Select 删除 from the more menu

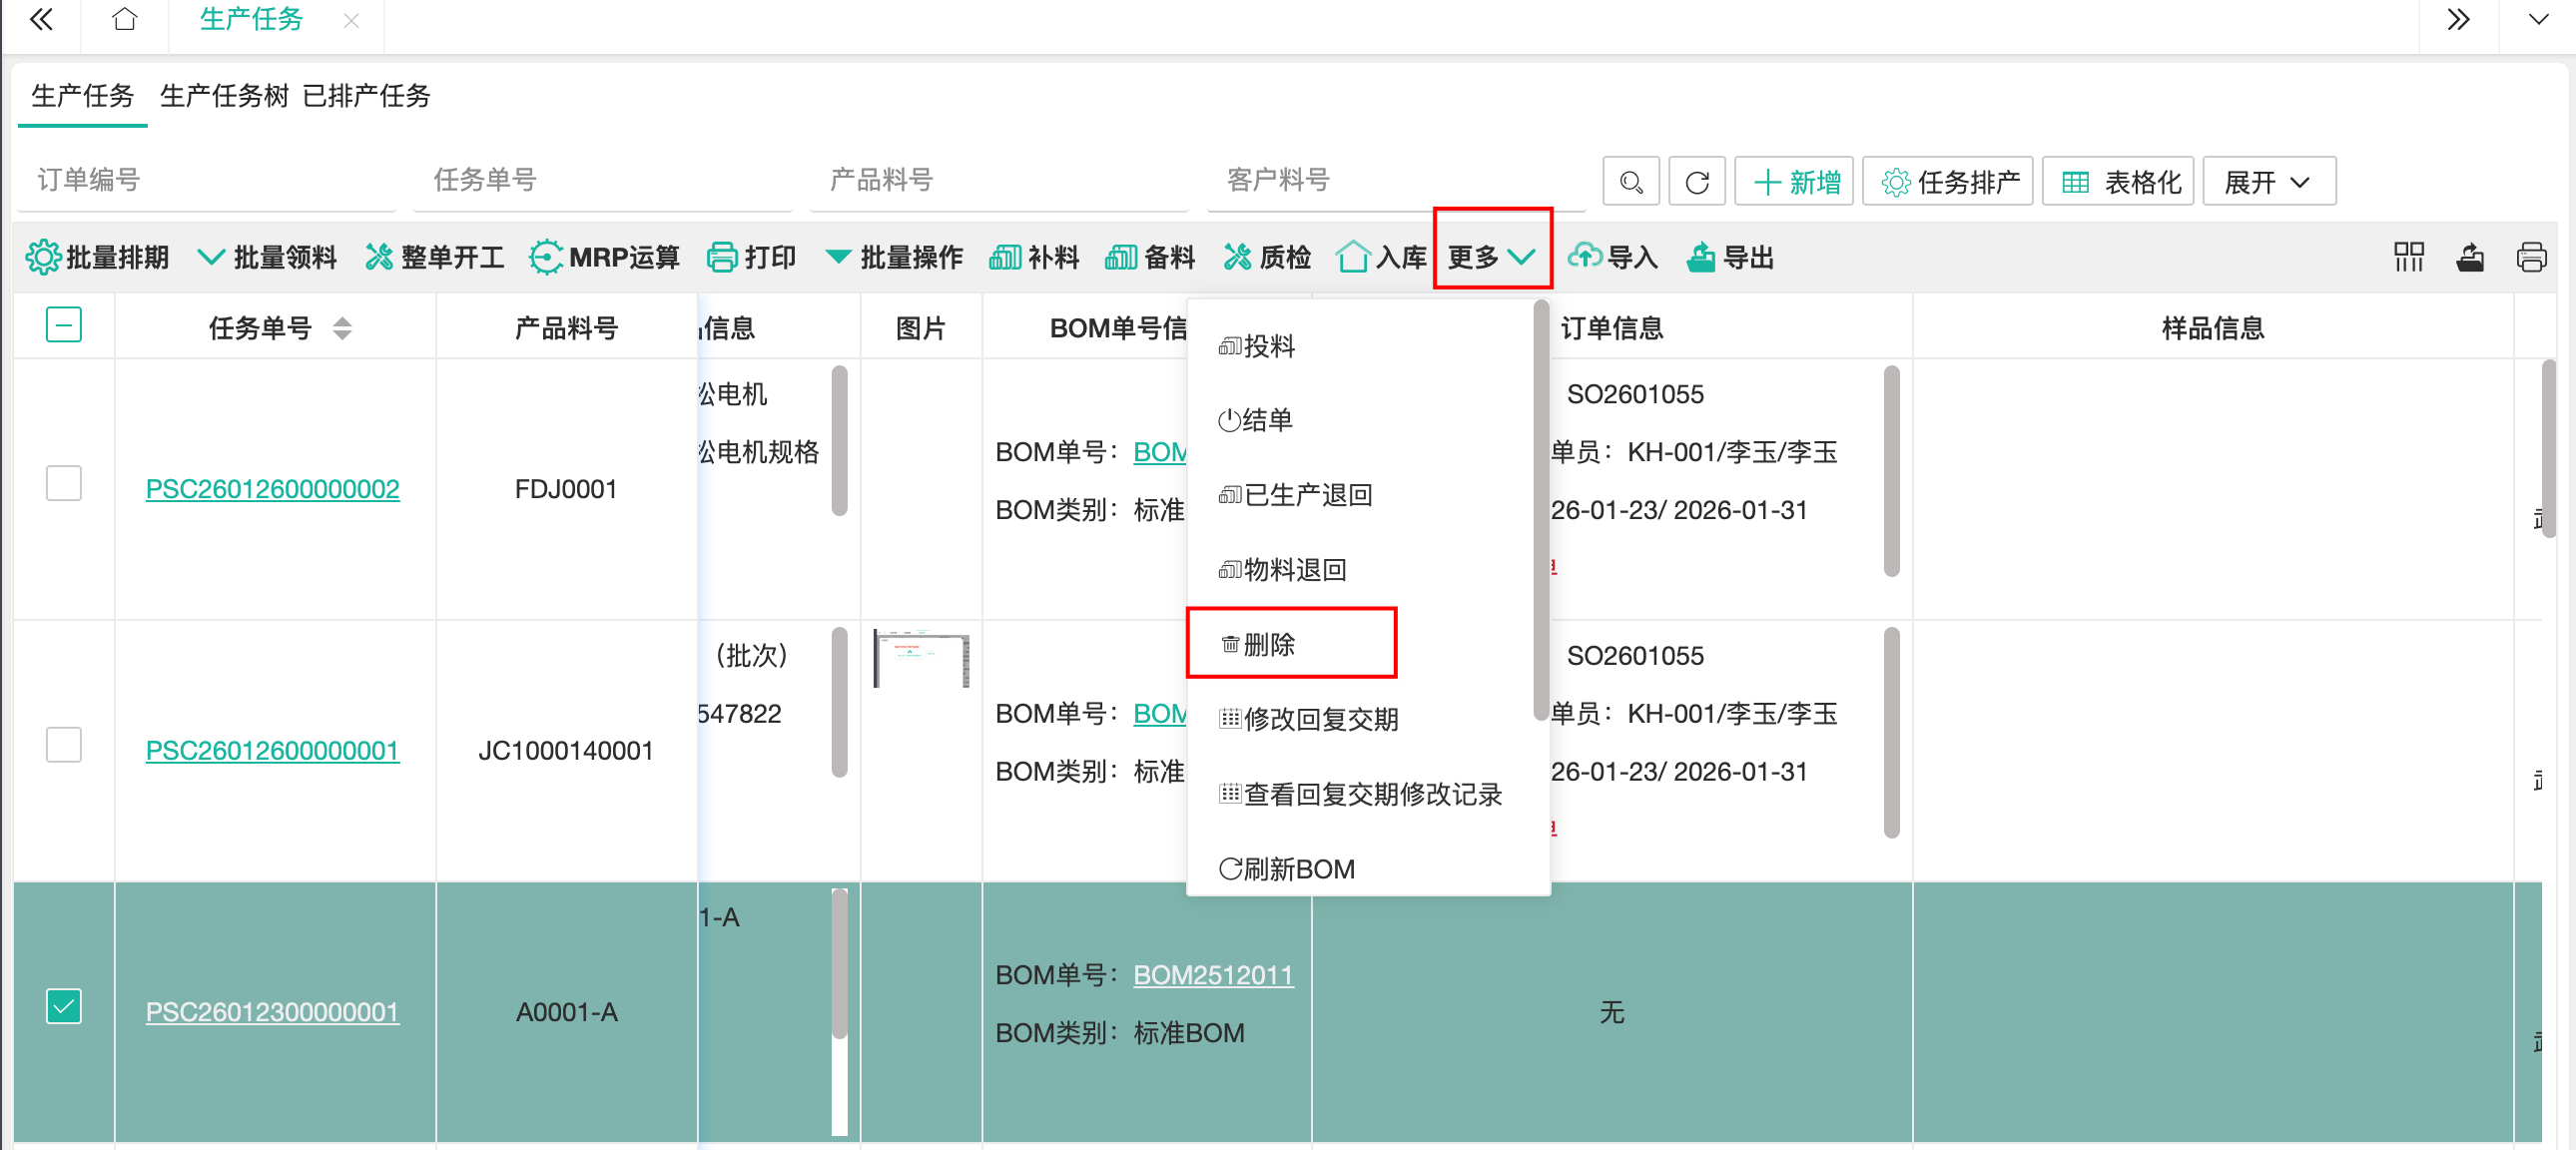pos(1268,644)
